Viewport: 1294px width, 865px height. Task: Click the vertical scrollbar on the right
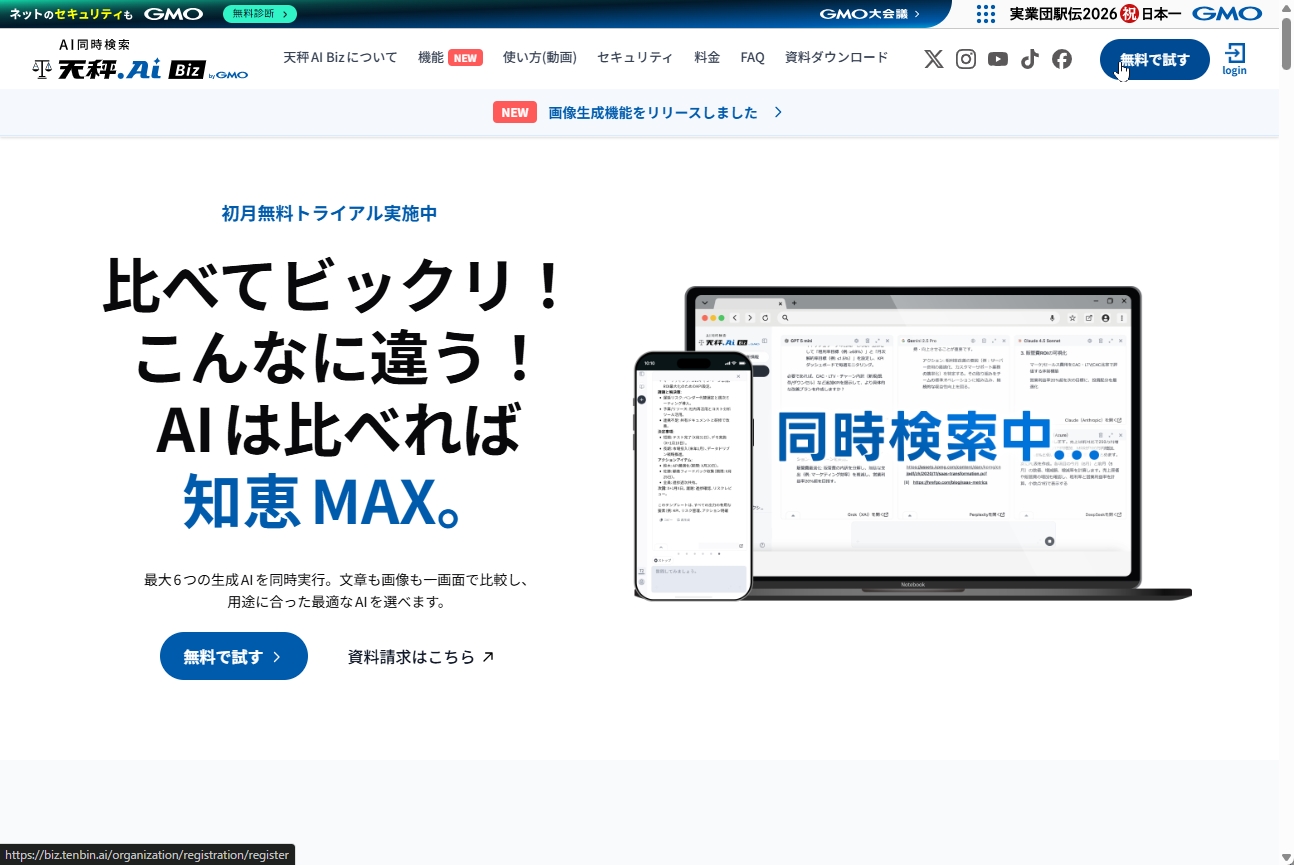[x=1285, y=50]
